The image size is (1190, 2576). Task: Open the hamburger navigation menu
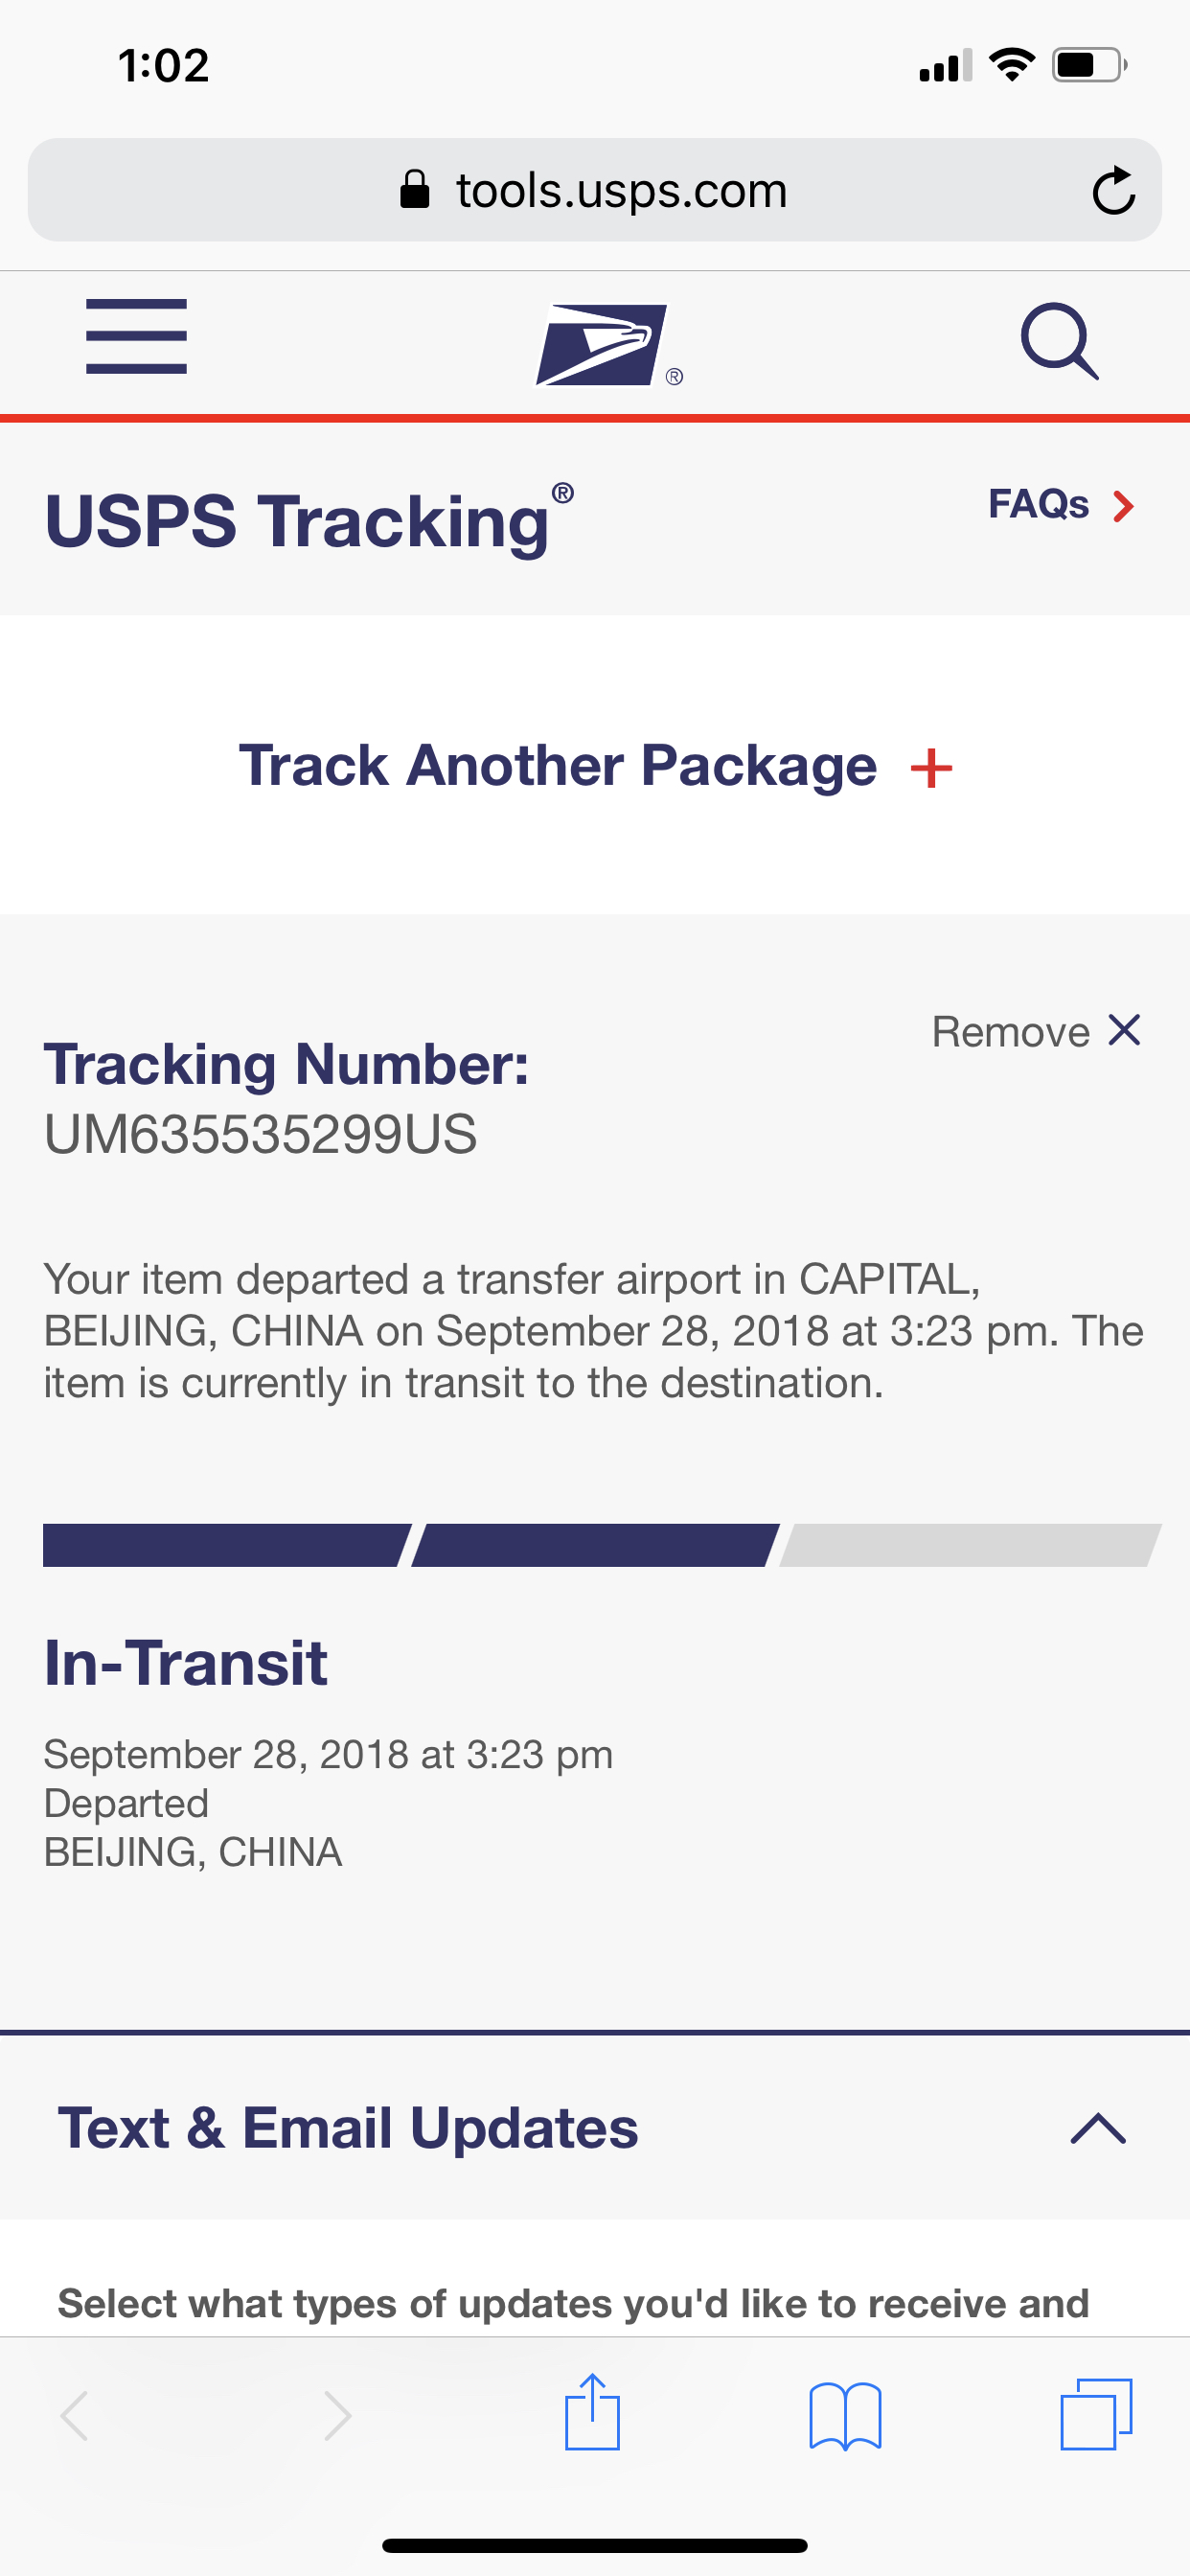tap(136, 336)
